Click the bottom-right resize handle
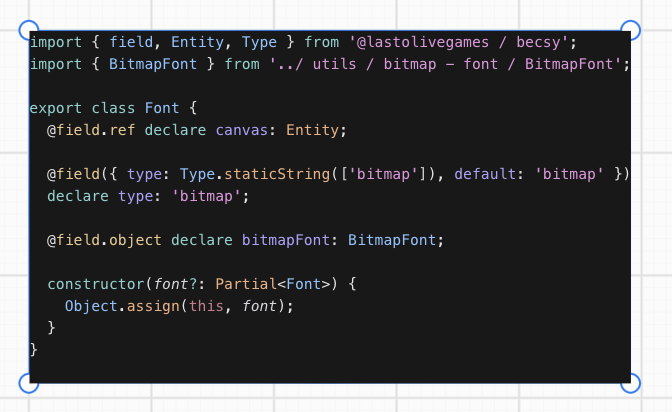 click(x=630, y=383)
